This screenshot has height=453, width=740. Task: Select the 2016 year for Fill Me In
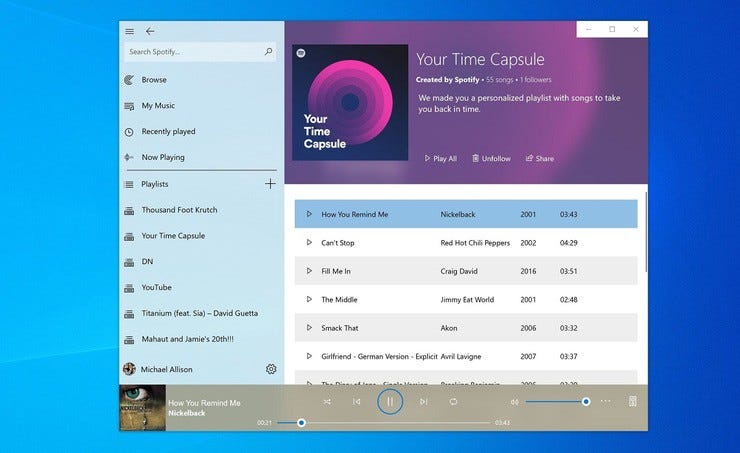pyautogui.click(x=528, y=271)
